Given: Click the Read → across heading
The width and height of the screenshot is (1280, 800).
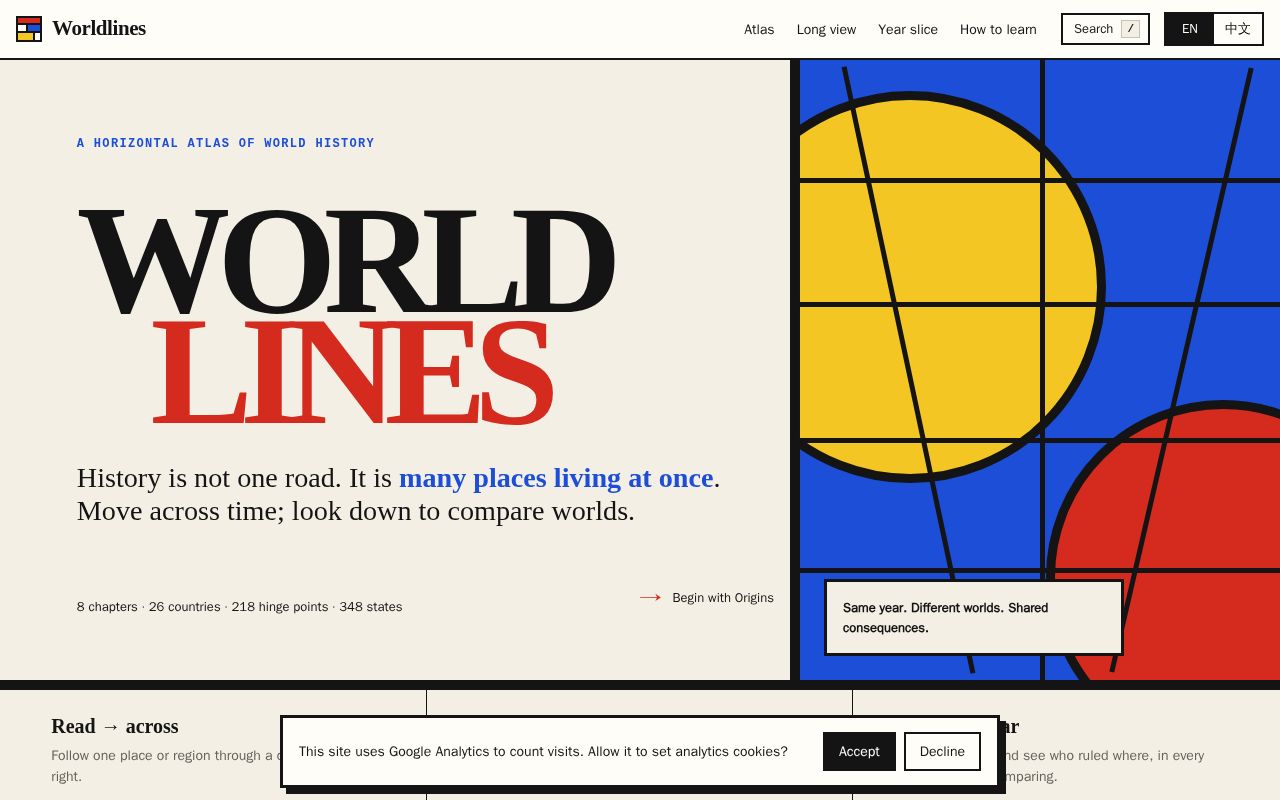Looking at the screenshot, I should [x=115, y=726].
